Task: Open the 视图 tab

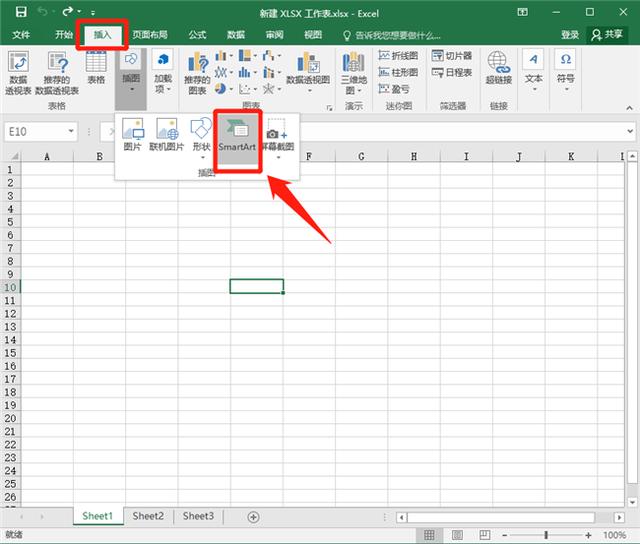Action: (313, 35)
